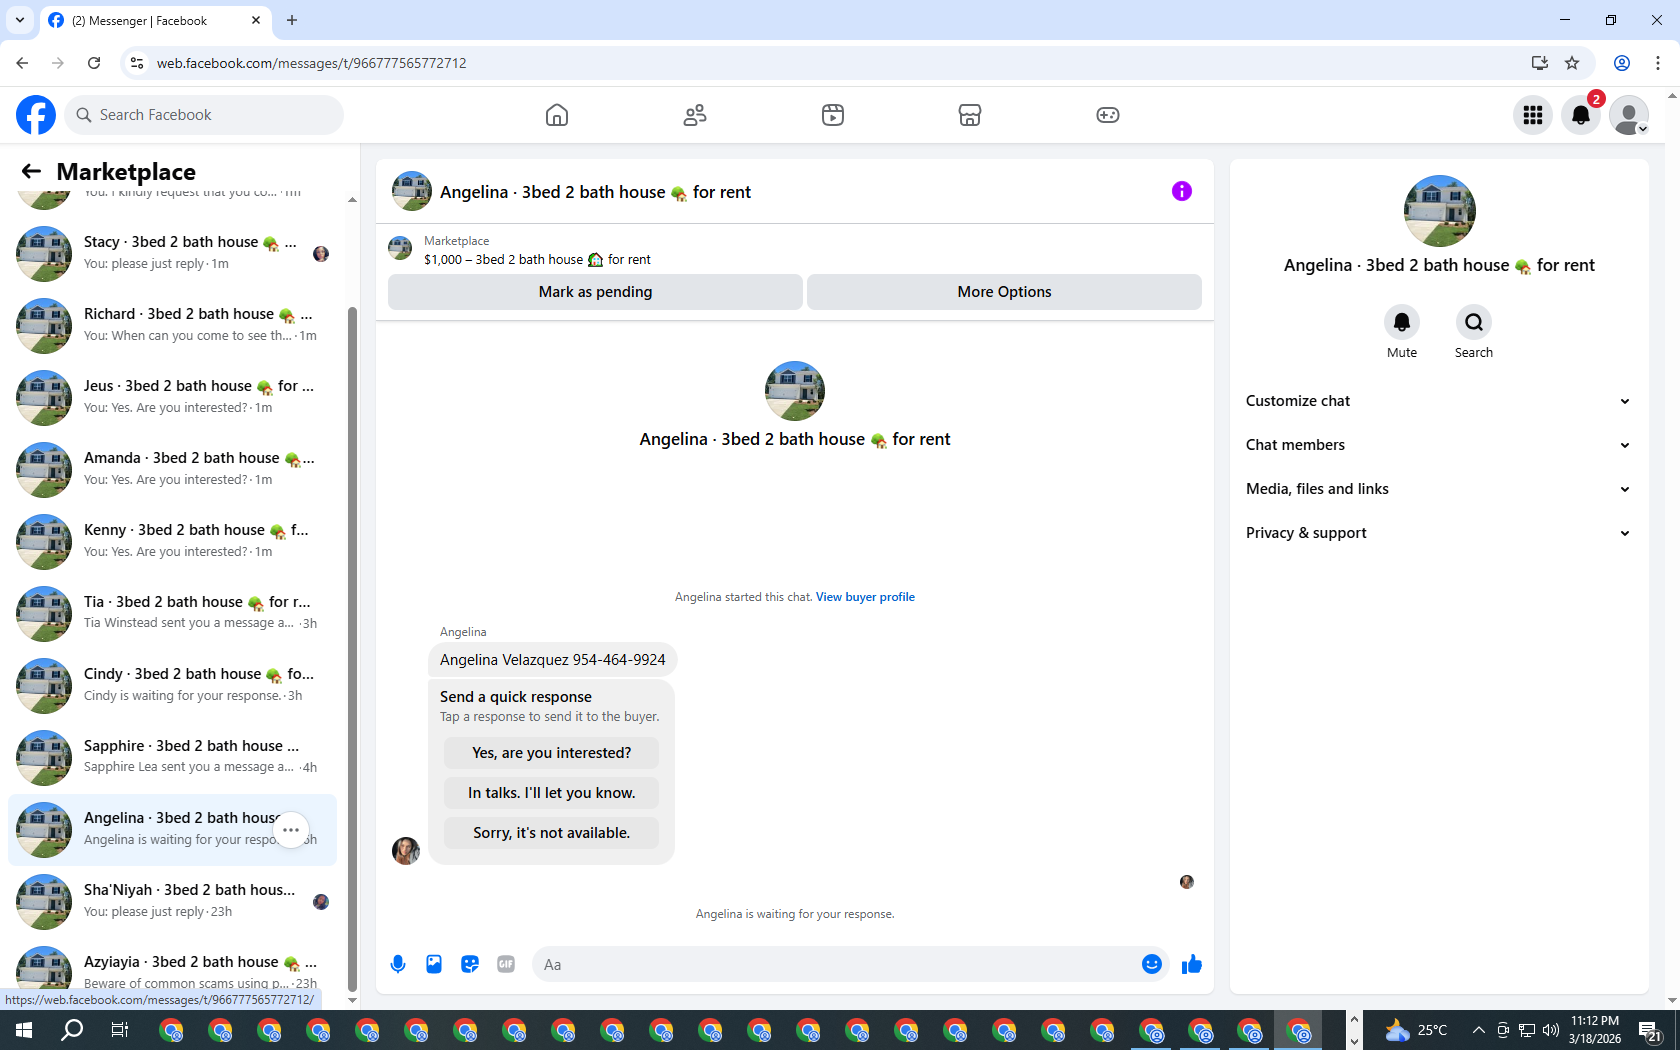Show hidden system tray icons

click(x=1478, y=1030)
